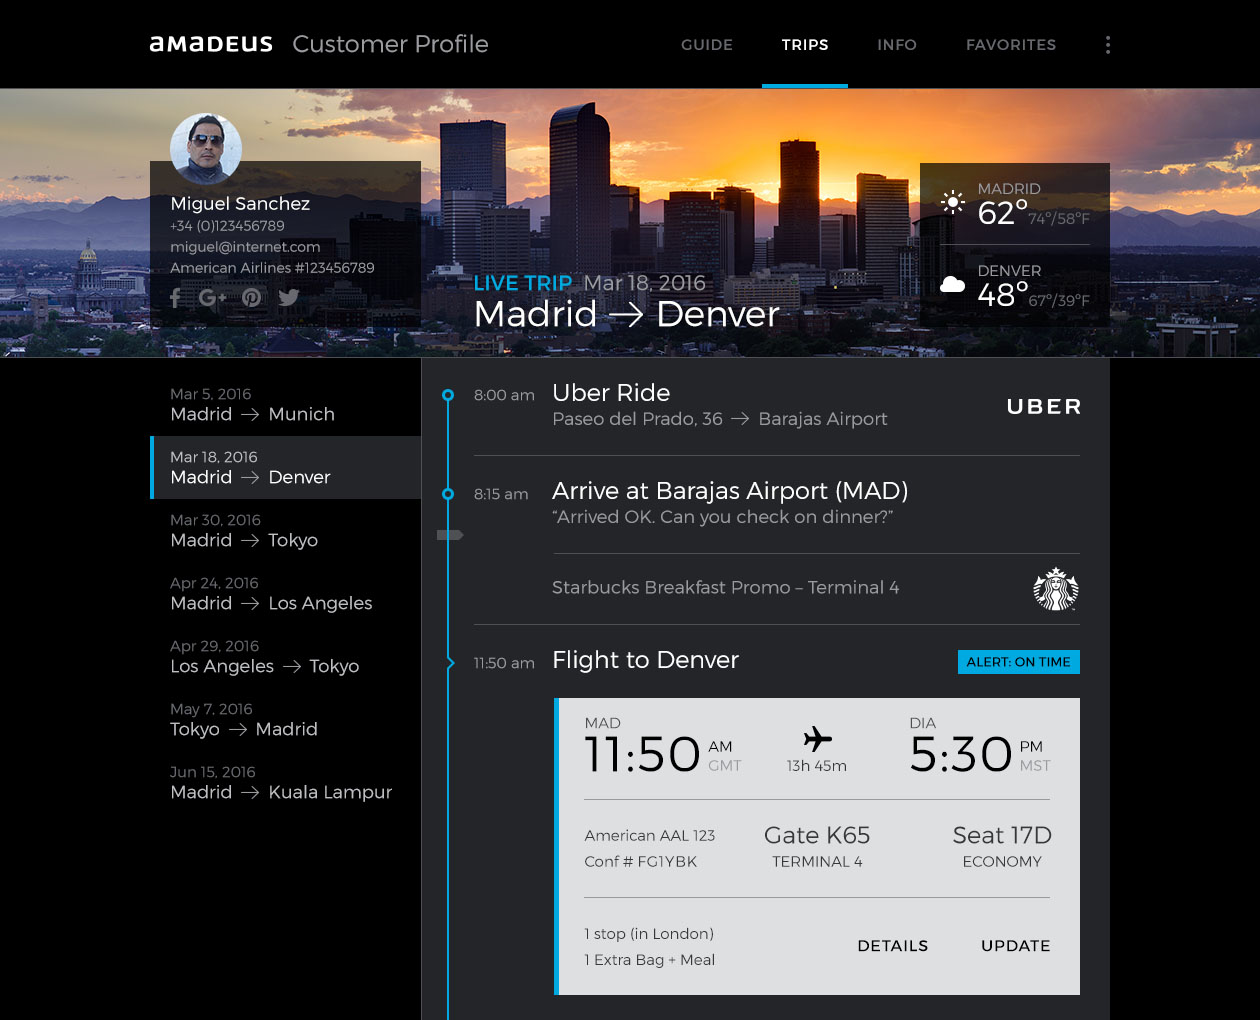Click the LIVE TRIP label
This screenshot has height=1020, width=1260.
click(523, 283)
